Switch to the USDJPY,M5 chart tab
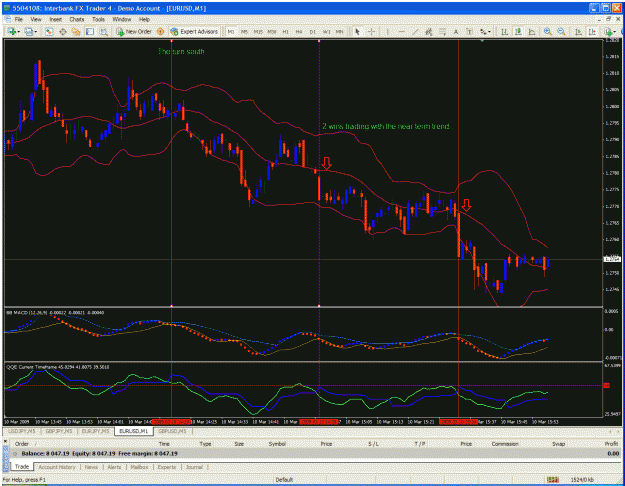 click(x=22, y=431)
